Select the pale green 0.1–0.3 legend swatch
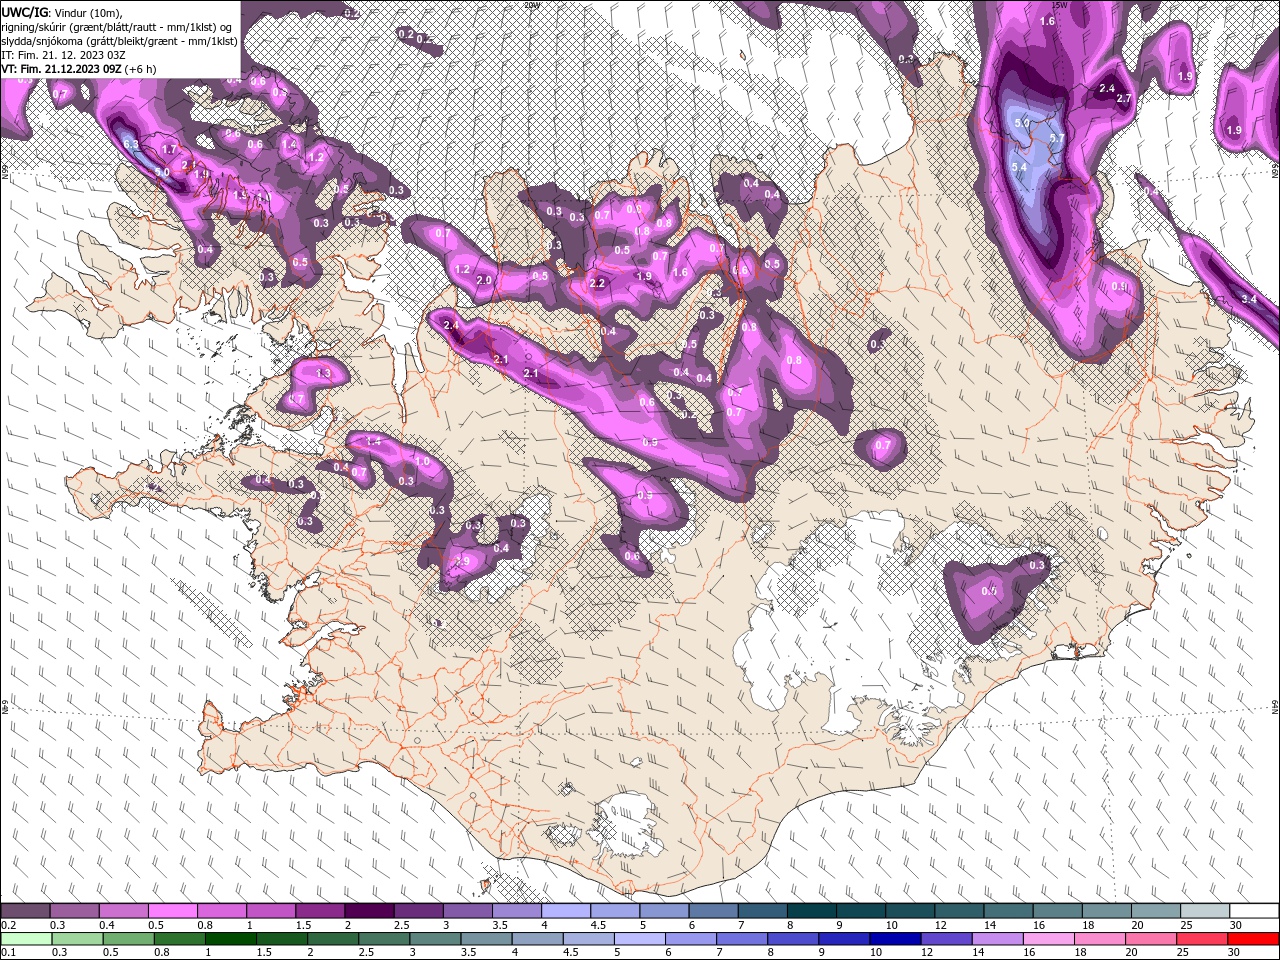Viewport: 1280px width, 960px height. [x=25, y=939]
